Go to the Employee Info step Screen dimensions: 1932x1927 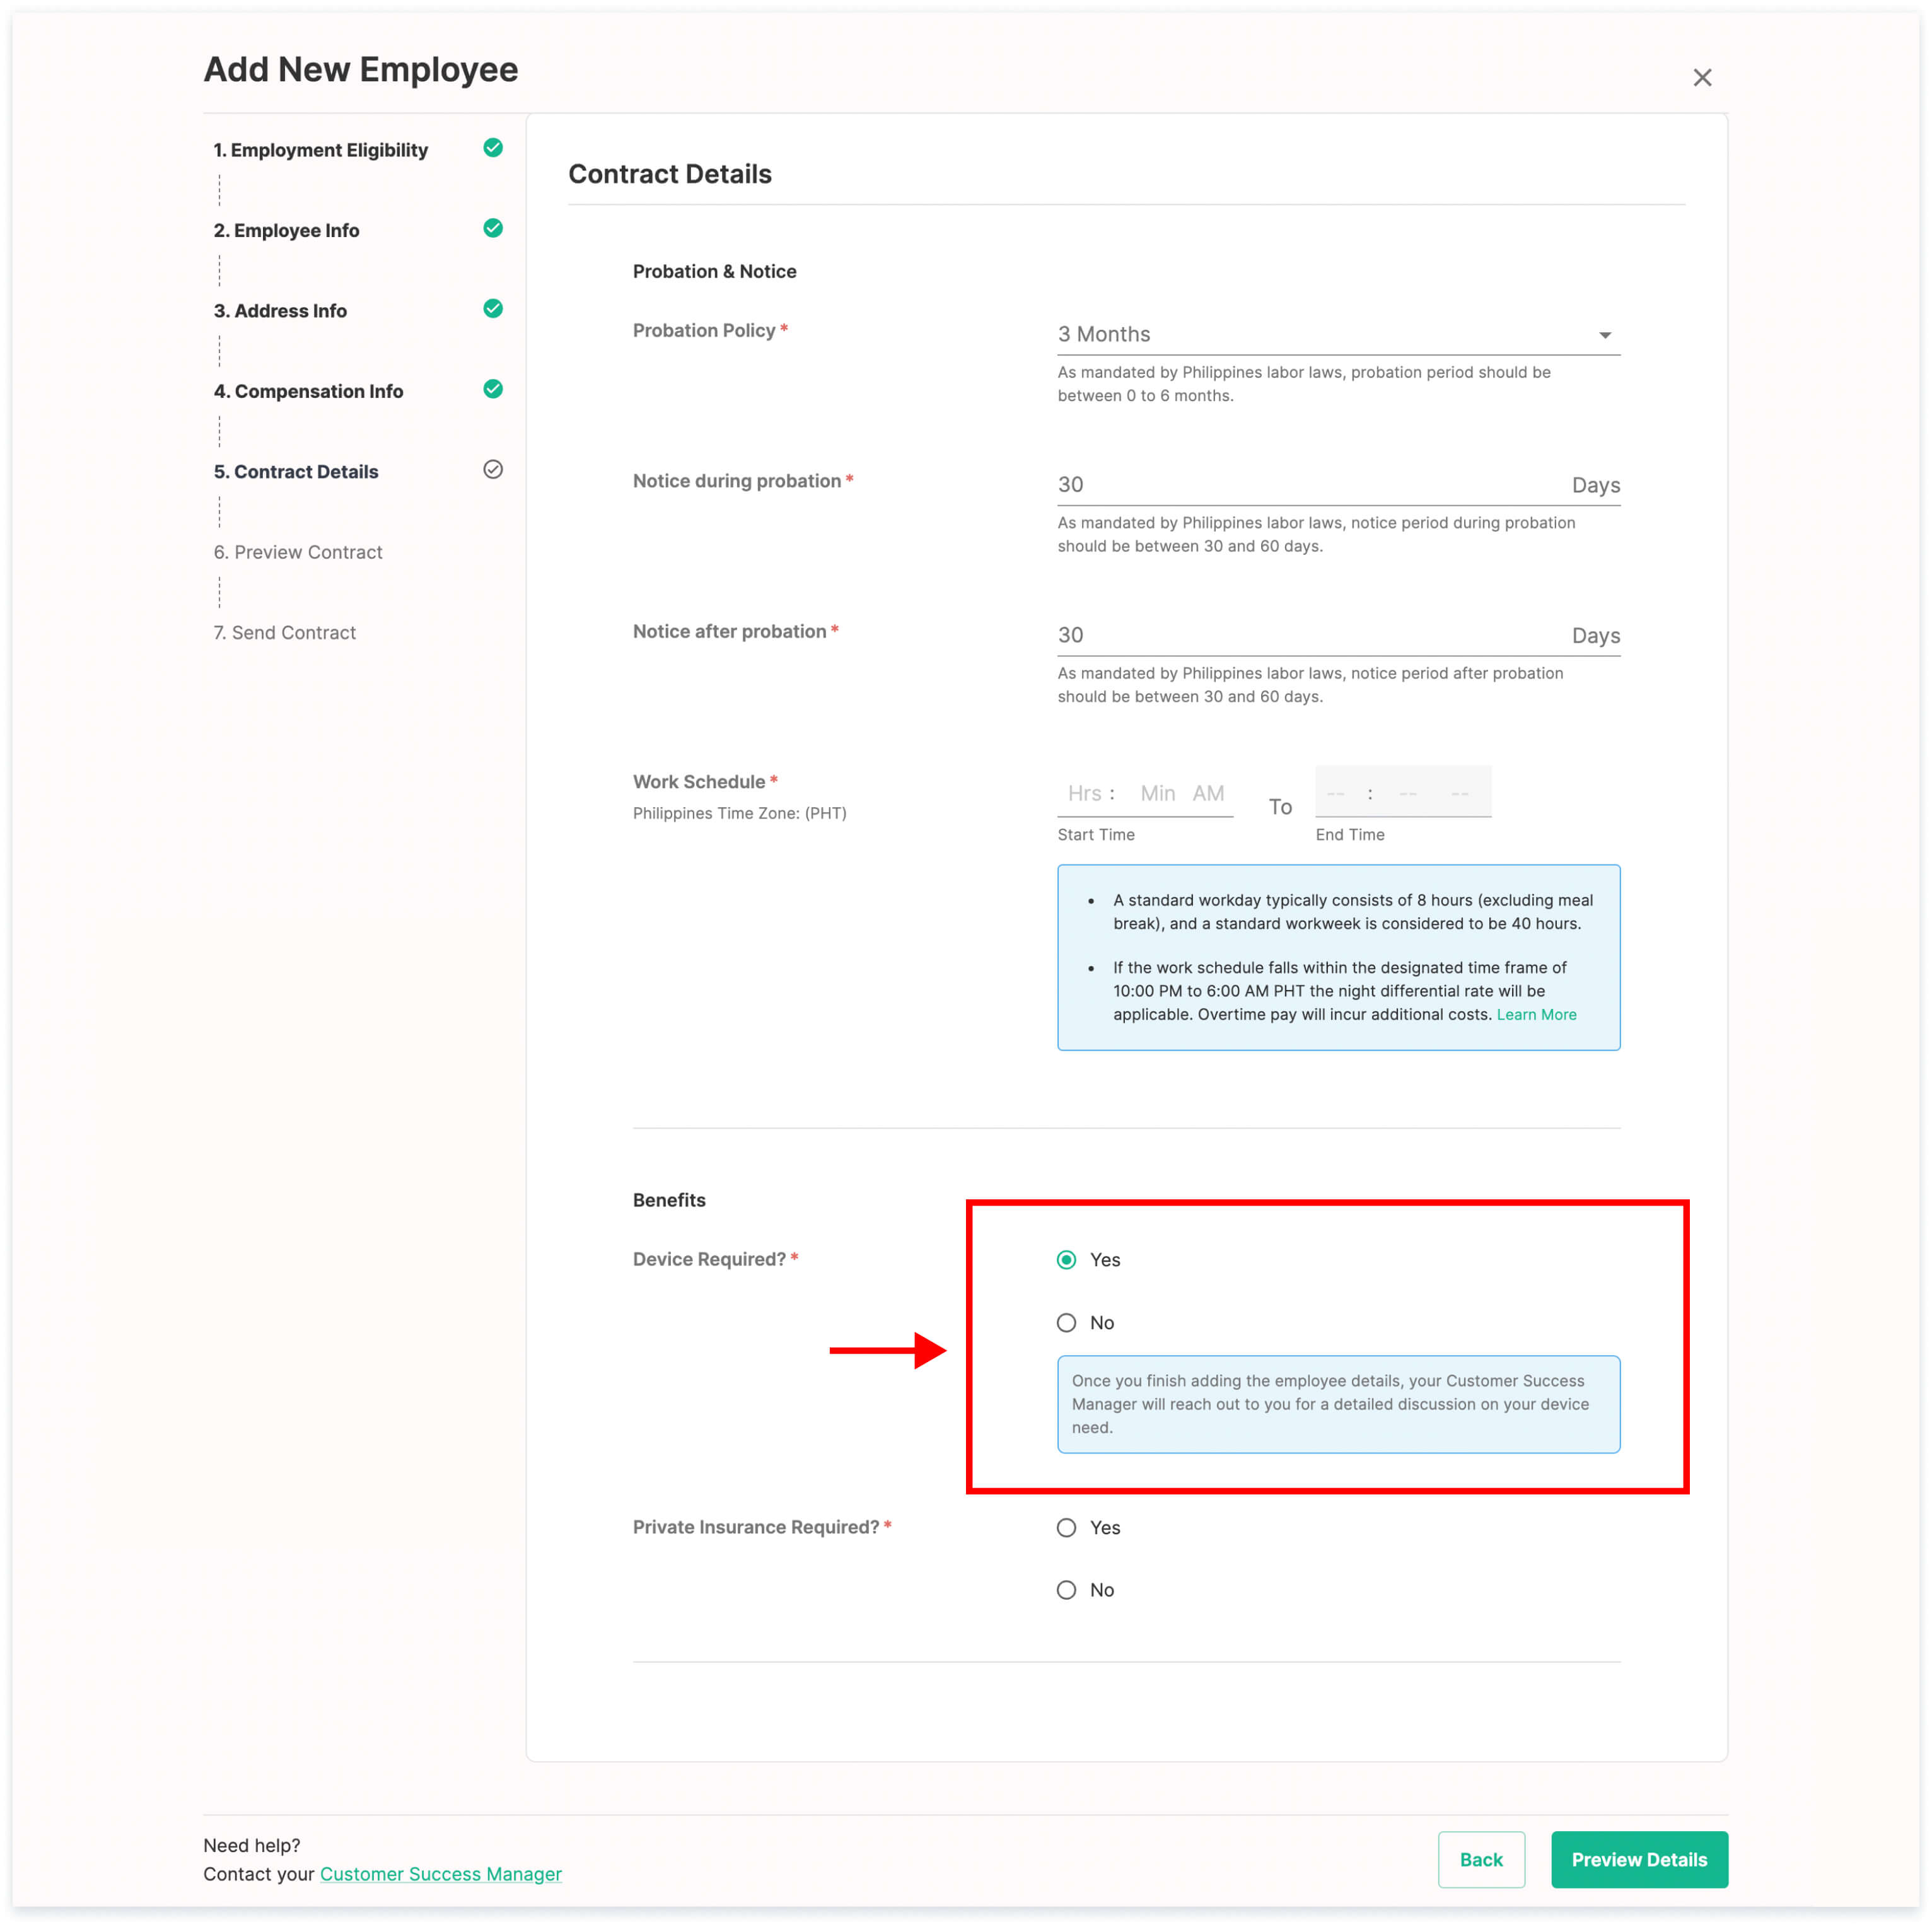pos(286,231)
